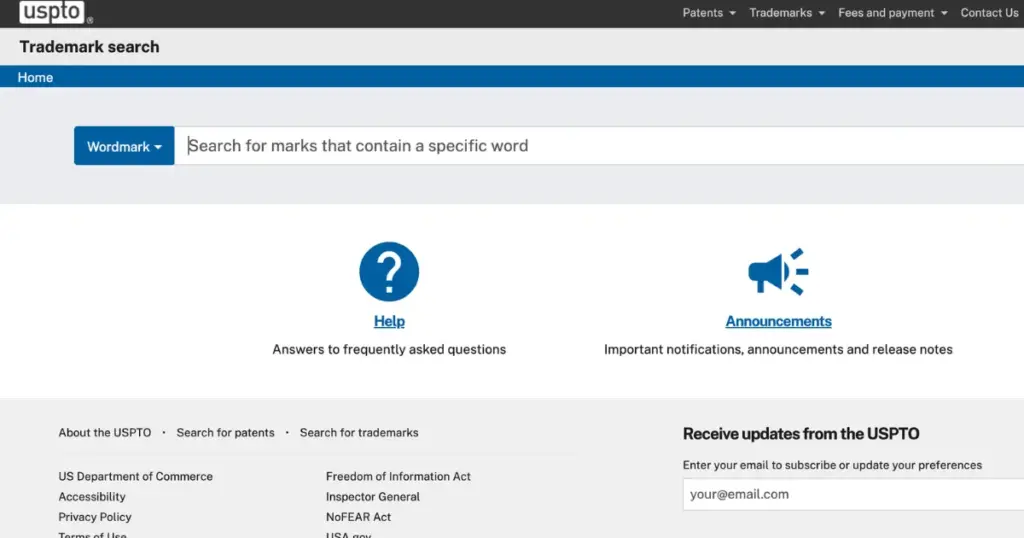Go to Contact Us in top navigation
This screenshot has height=538, width=1024.
coord(989,13)
